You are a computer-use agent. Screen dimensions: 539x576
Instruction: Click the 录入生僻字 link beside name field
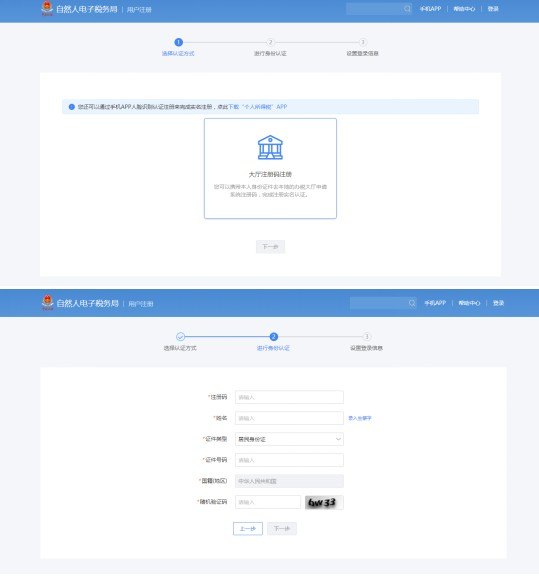tap(360, 418)
